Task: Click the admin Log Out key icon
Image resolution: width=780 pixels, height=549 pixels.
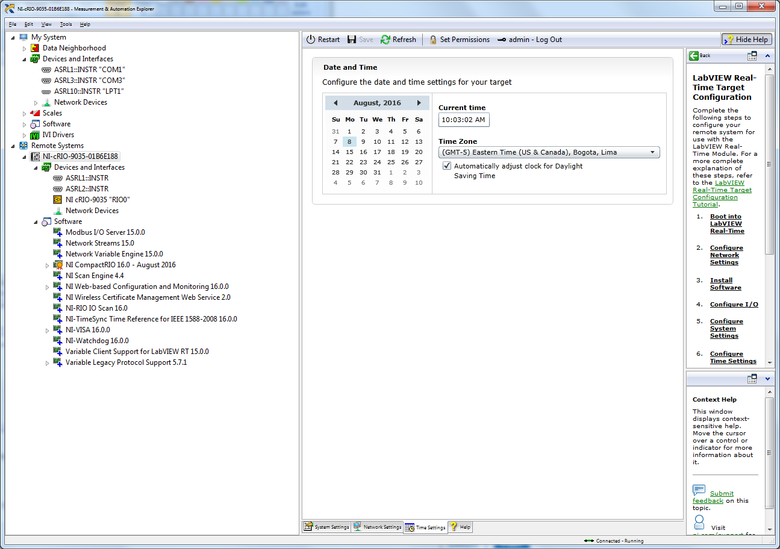Action: tap(501, 40)
